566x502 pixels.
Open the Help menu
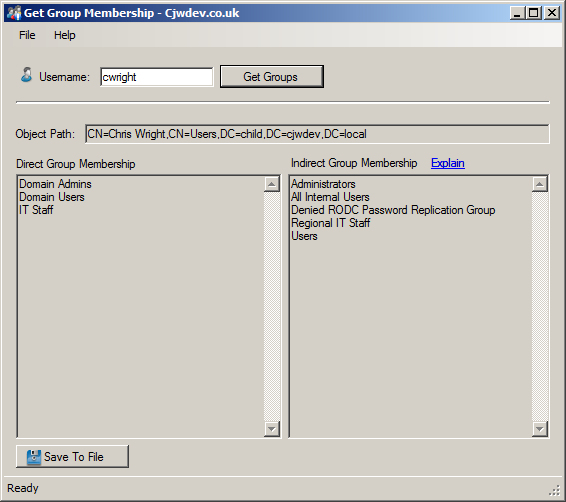point(65,35)
